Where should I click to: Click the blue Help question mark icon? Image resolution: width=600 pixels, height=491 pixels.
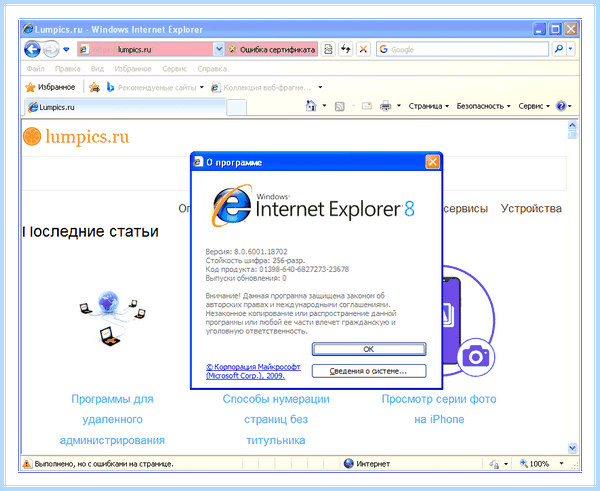(561, 106)
